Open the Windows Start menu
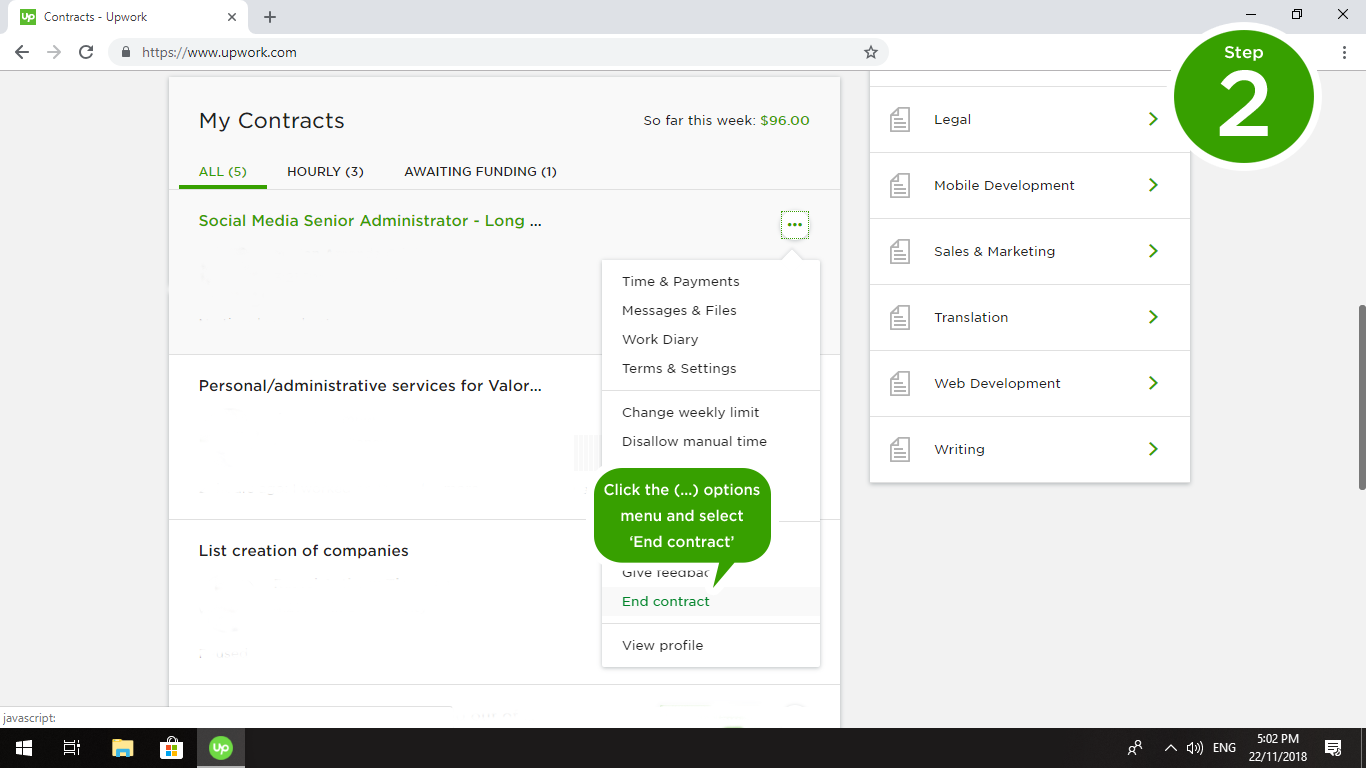Viewport: 1366px width, 768px height. pyautogui.click(x=23, y=747)
